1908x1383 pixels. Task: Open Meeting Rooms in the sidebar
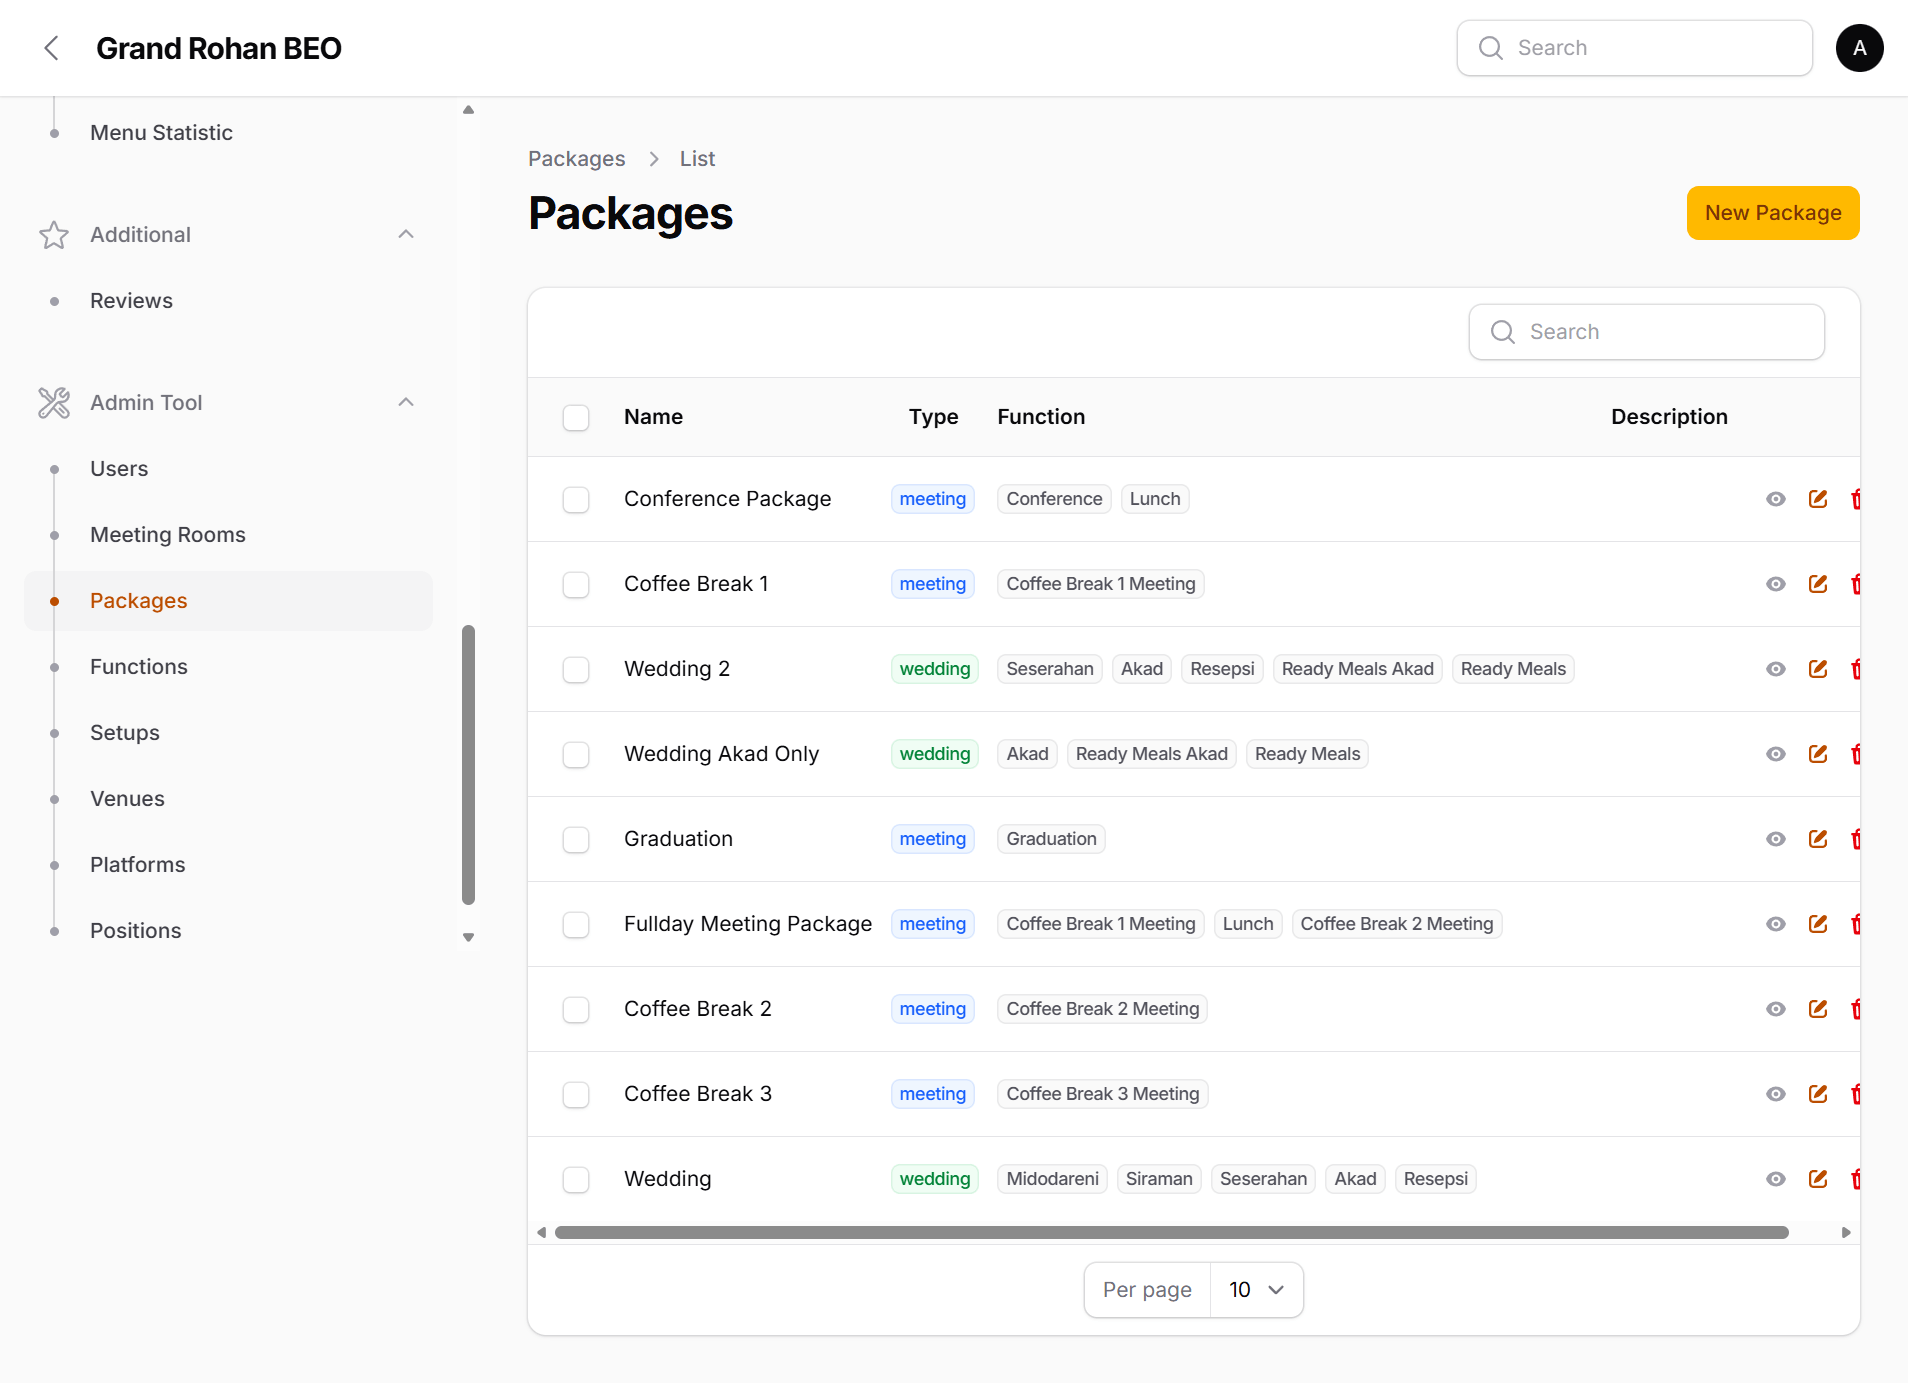(x=168, y=535)
